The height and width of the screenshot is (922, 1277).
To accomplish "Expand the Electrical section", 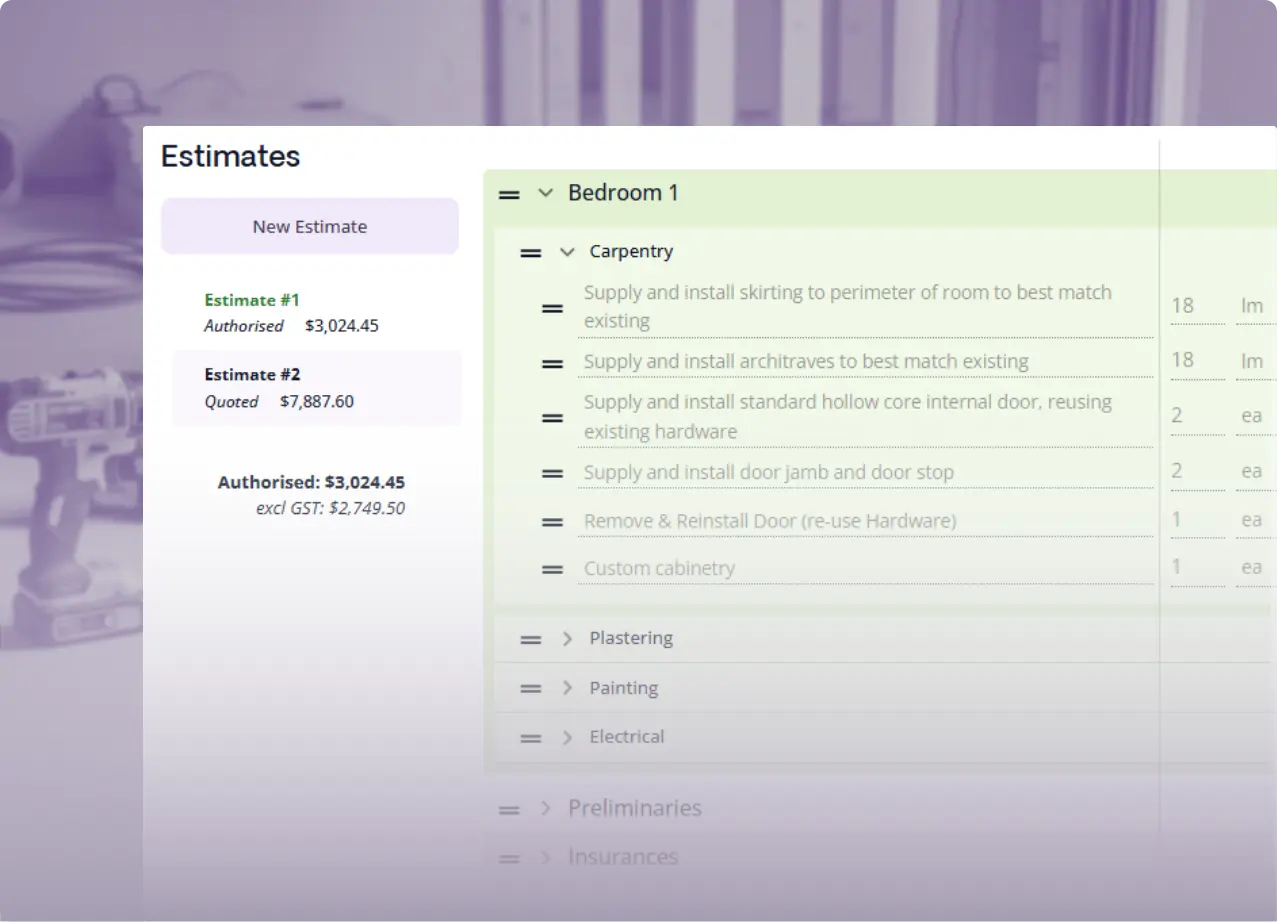I will [x=566, y=737].
